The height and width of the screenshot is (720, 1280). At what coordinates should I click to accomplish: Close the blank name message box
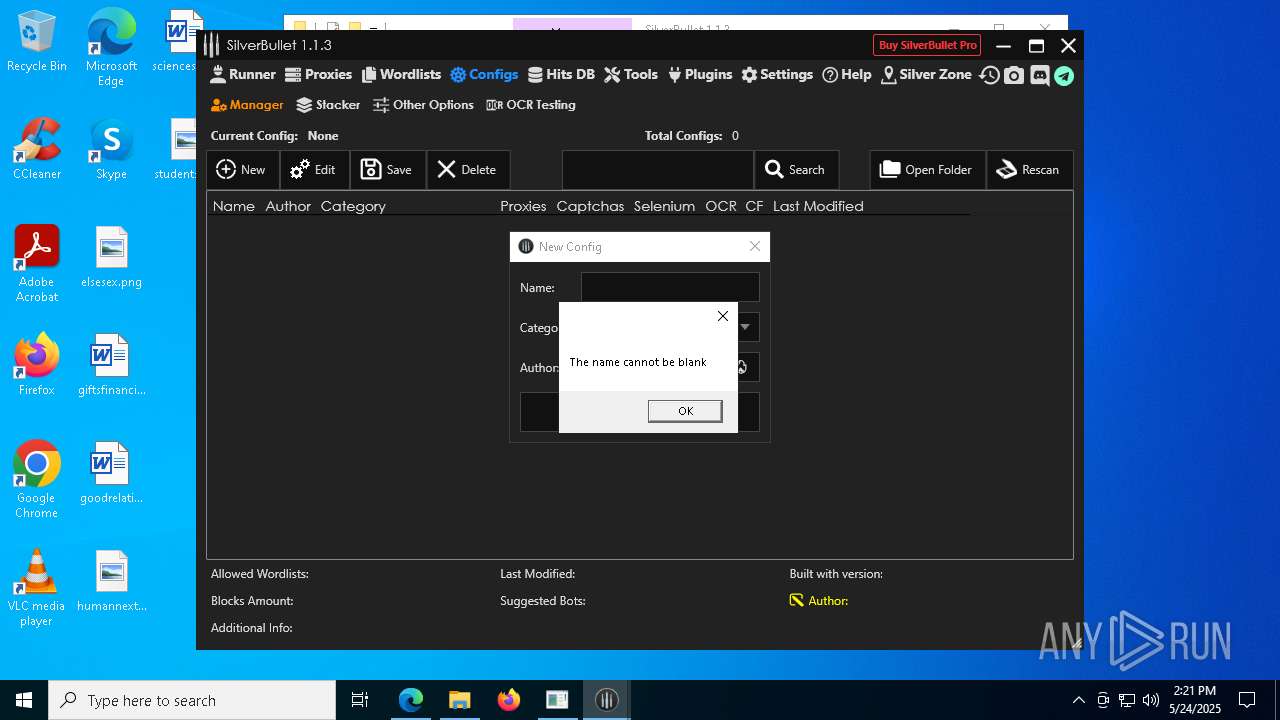723,316
